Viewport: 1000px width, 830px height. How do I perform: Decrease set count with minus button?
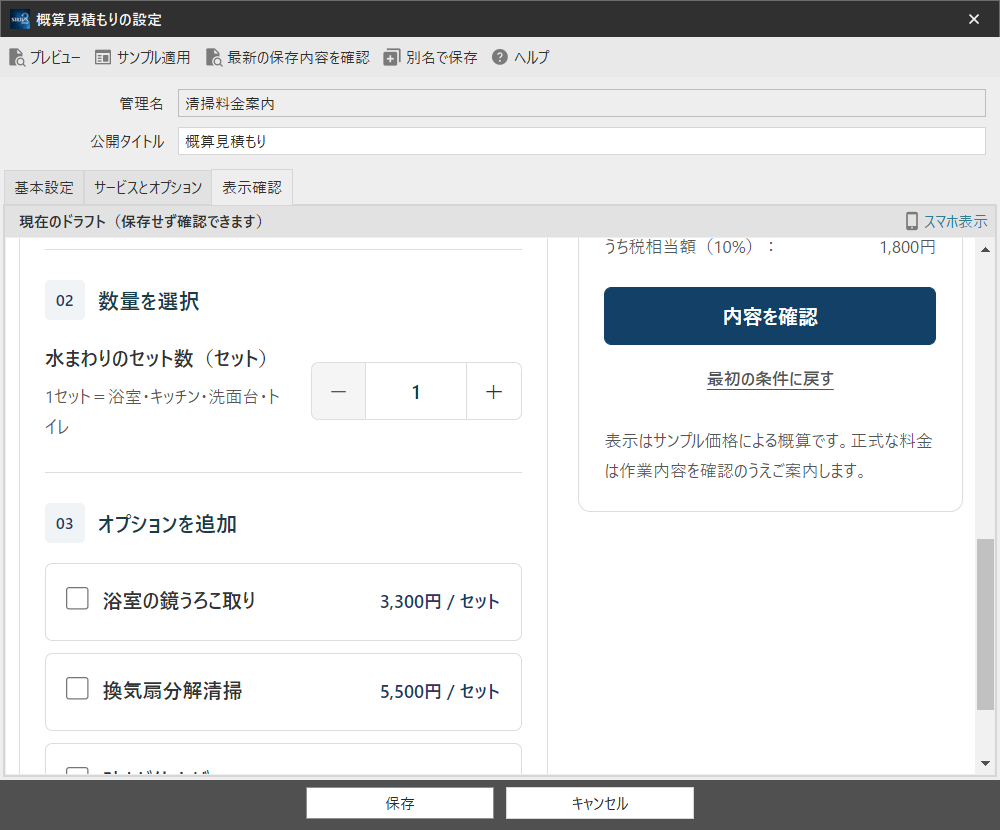[339, 392]
